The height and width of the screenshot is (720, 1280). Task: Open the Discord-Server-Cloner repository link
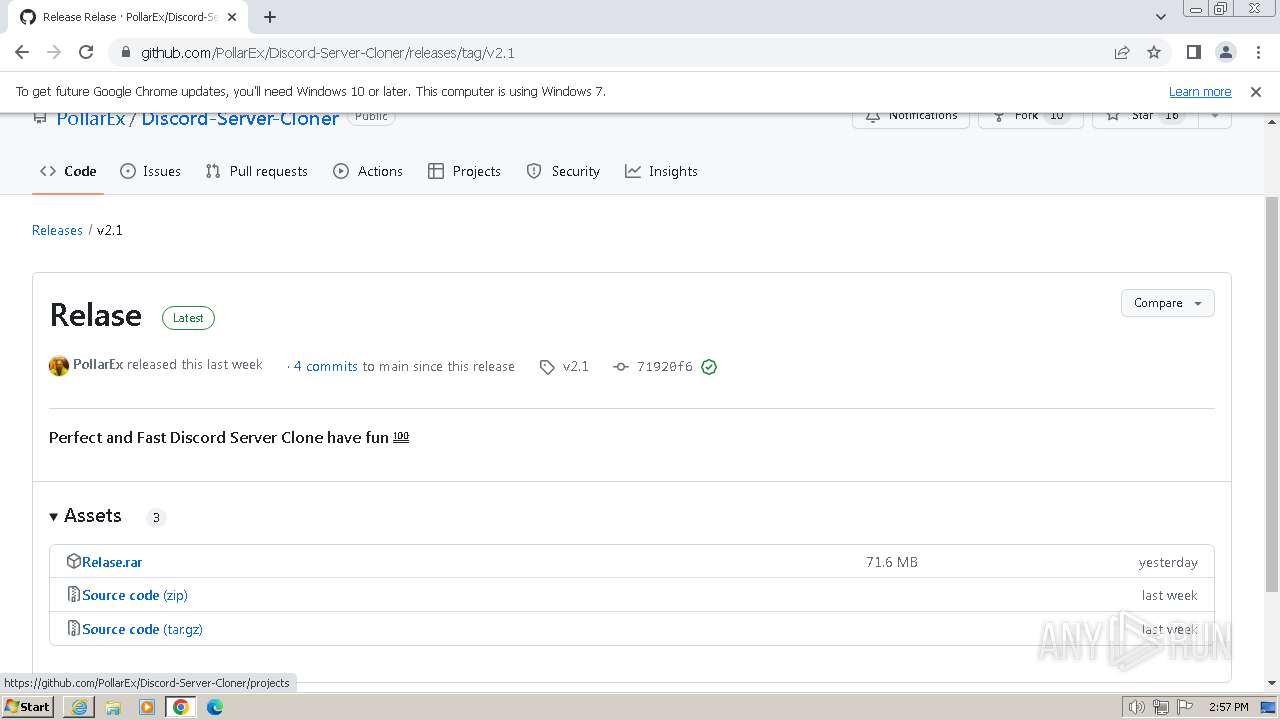click(x=240, y=118)
